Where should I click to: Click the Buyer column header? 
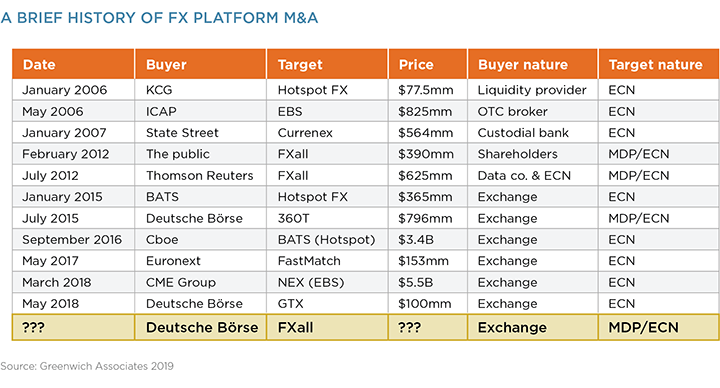201,64
